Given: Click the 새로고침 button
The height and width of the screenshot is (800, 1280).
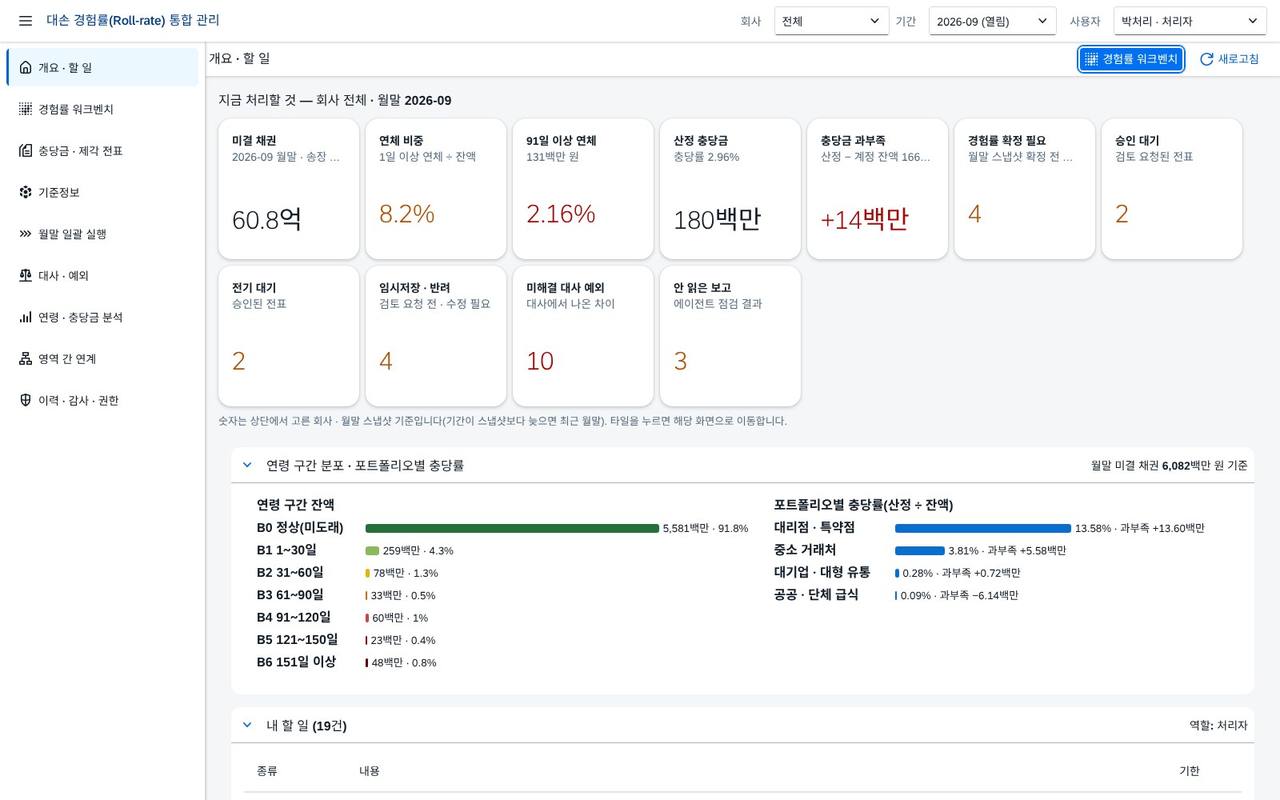Looking at the screenshot, I should [1229, 59].
